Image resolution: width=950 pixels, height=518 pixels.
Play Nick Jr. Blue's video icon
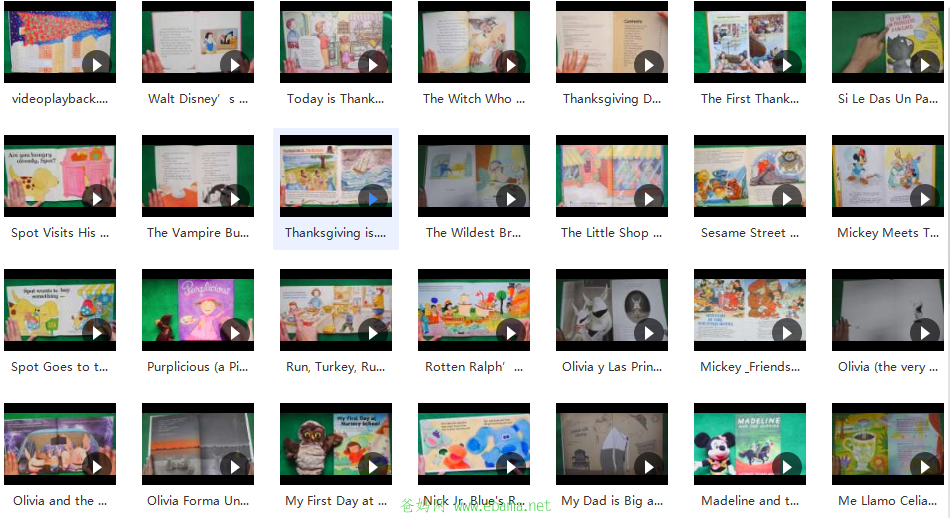coord(511,466)
